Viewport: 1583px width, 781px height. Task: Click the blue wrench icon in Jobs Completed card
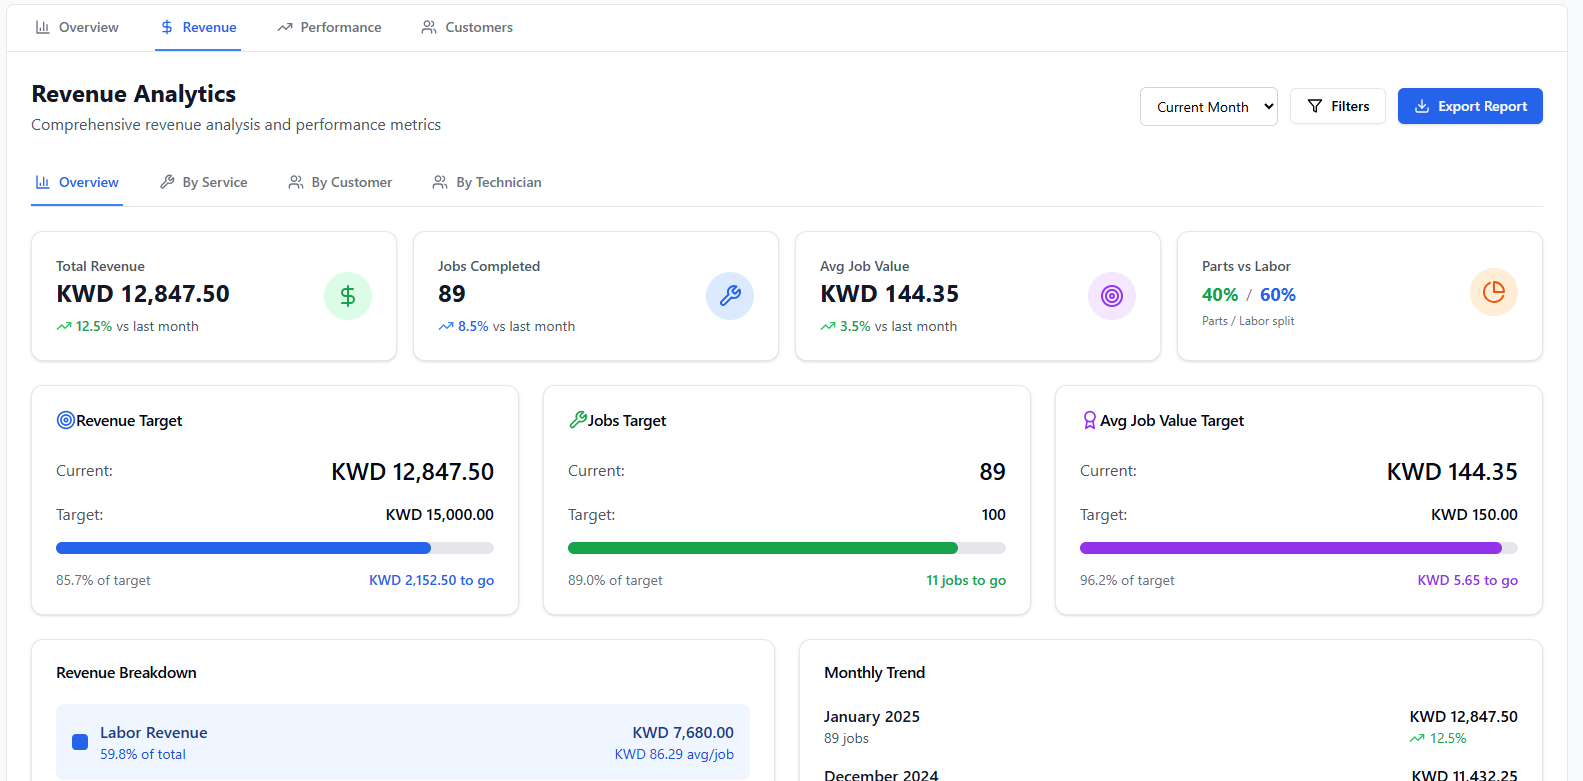point(729,296)
